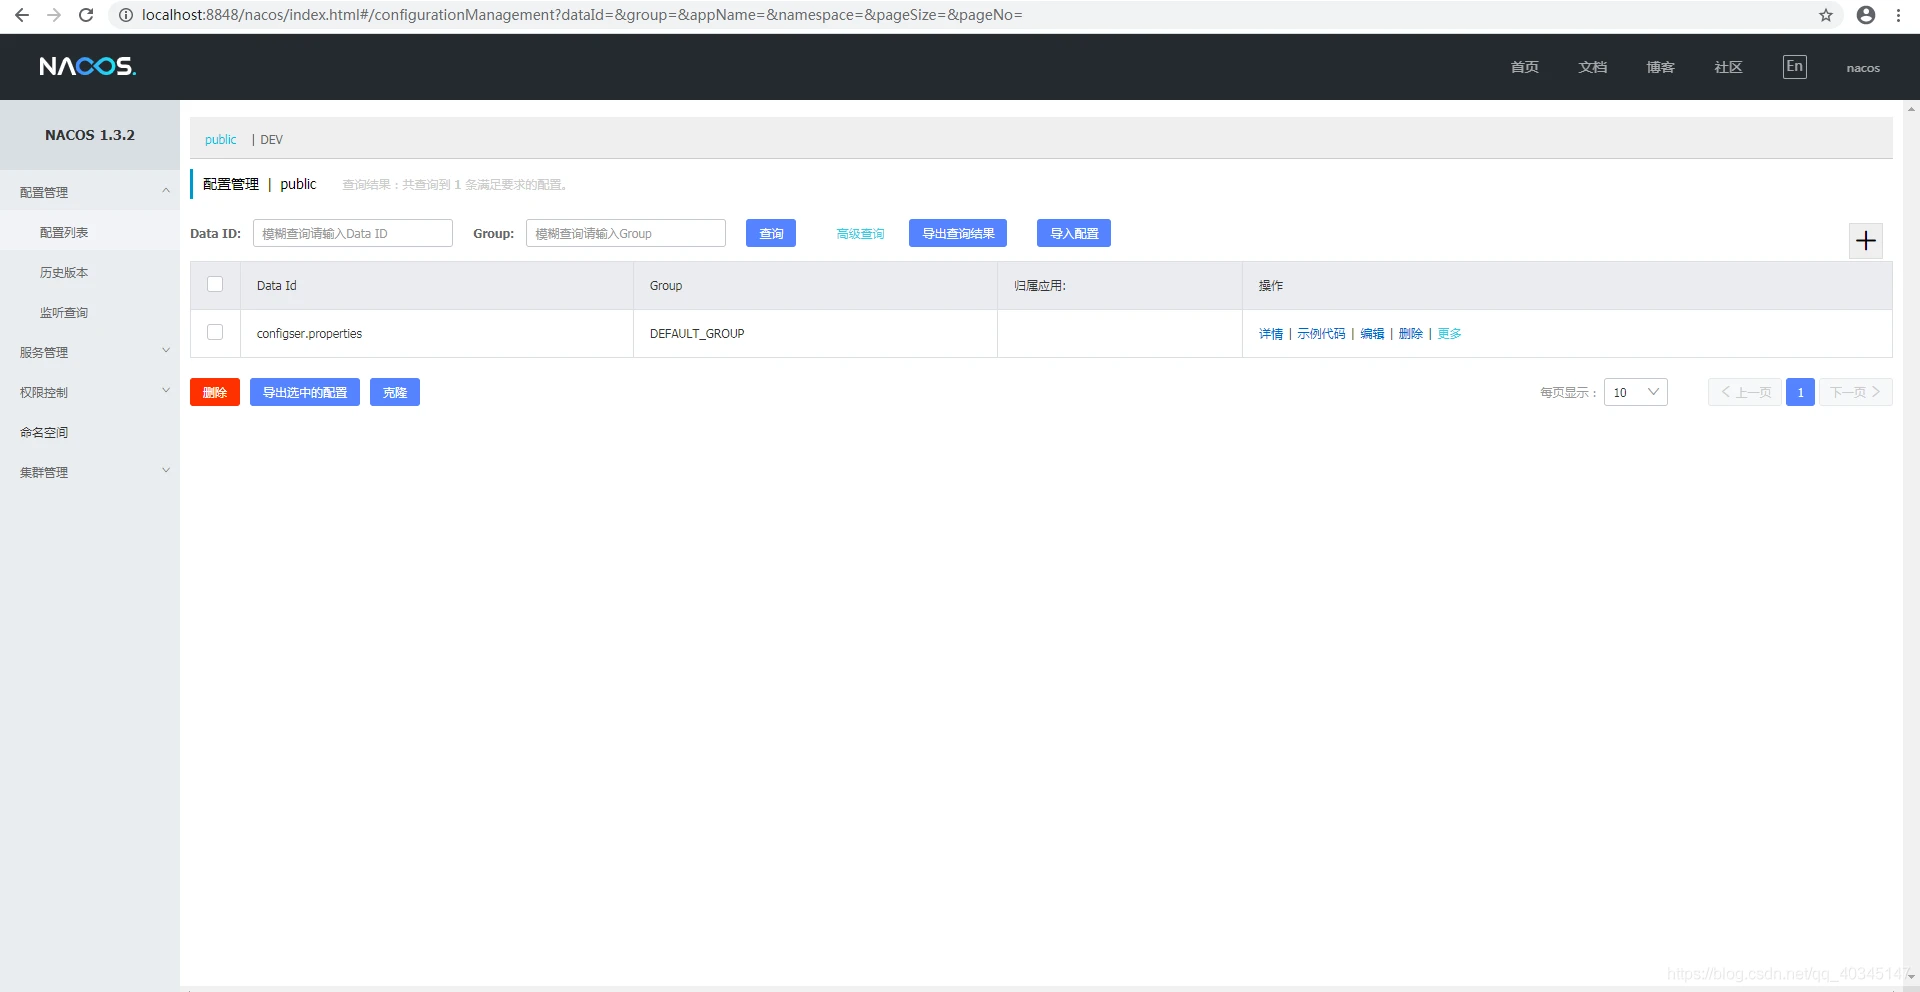Click the blue 查询 button
The height and width of the screenshot is (992, 1920).
pos(771,233)
